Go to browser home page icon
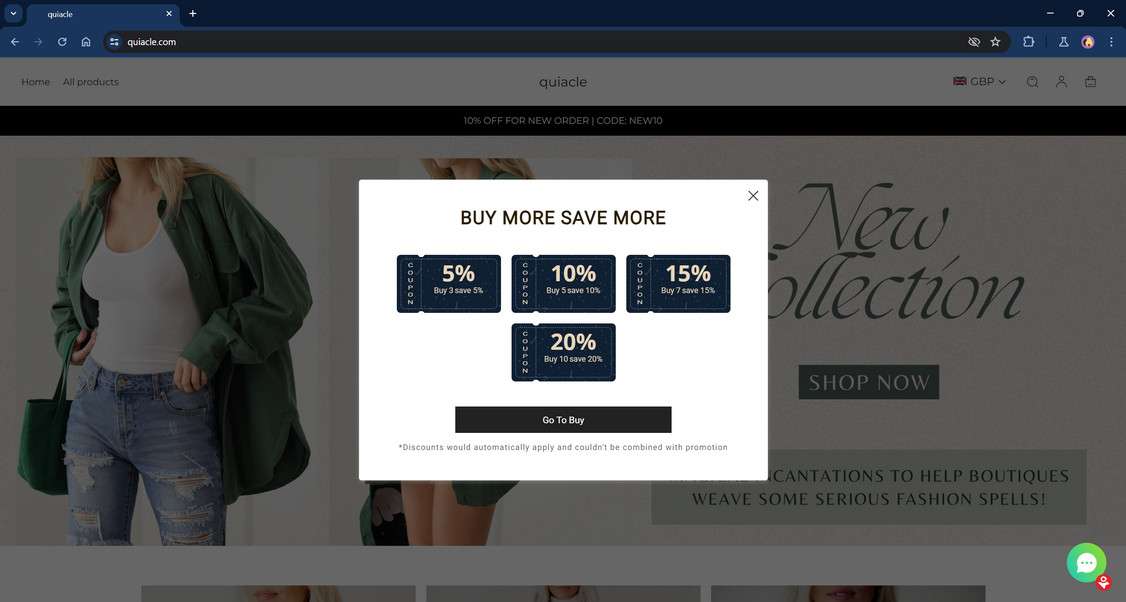The image size is (1126, 602). (85, 42)
